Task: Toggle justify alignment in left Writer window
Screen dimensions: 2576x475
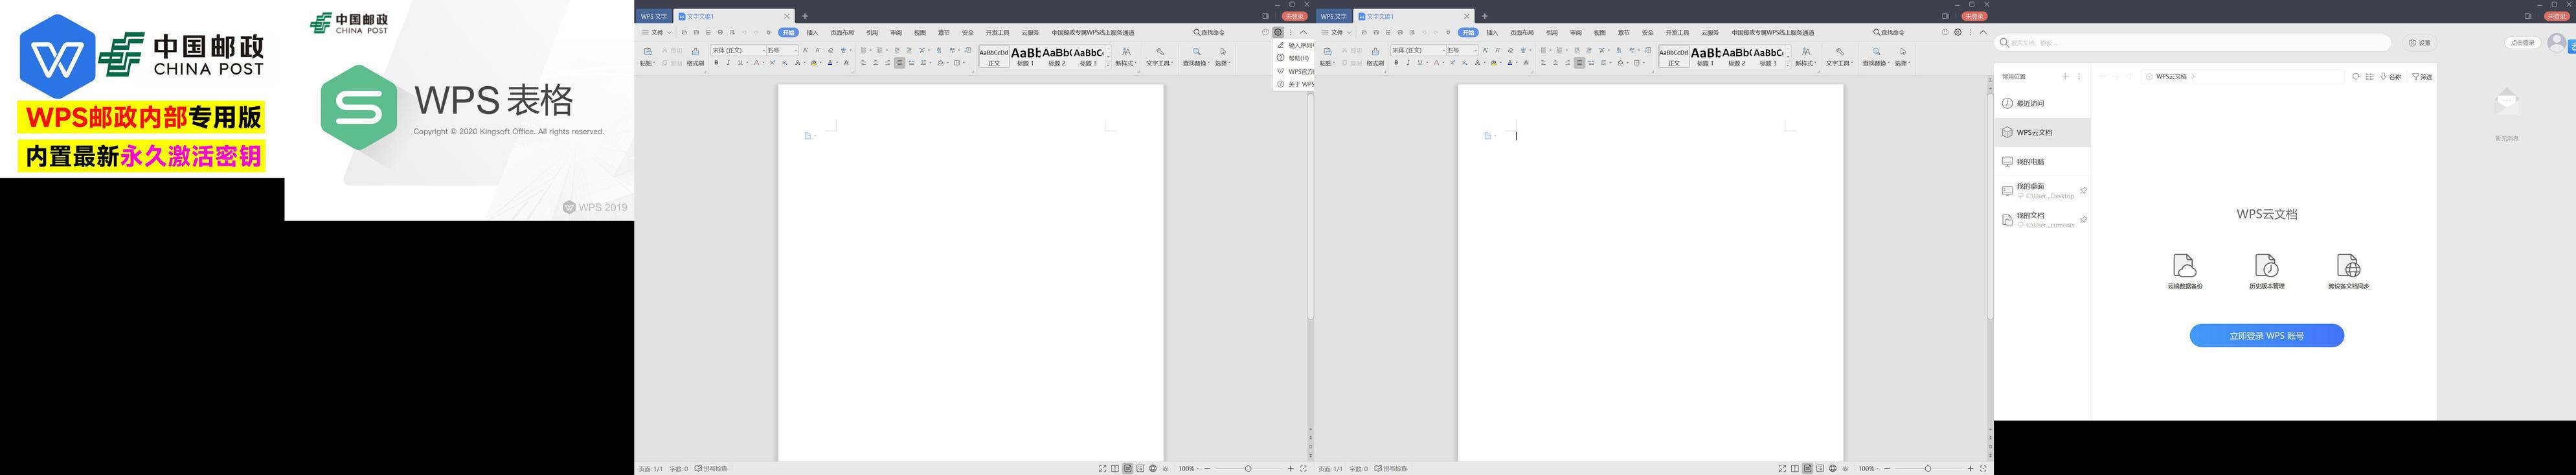Action: pos(899,63)
